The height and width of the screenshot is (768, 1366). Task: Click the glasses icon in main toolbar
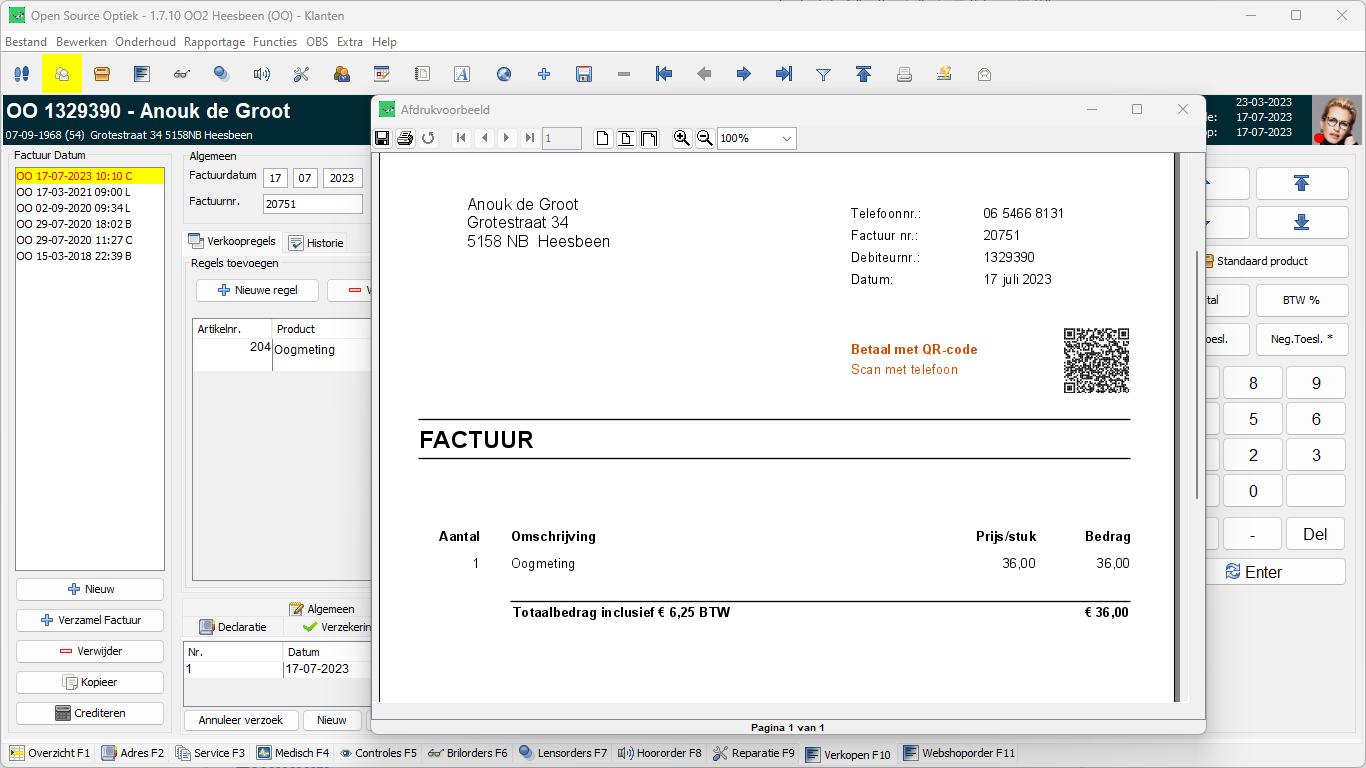pyautogui.click(x=181, y=74)
